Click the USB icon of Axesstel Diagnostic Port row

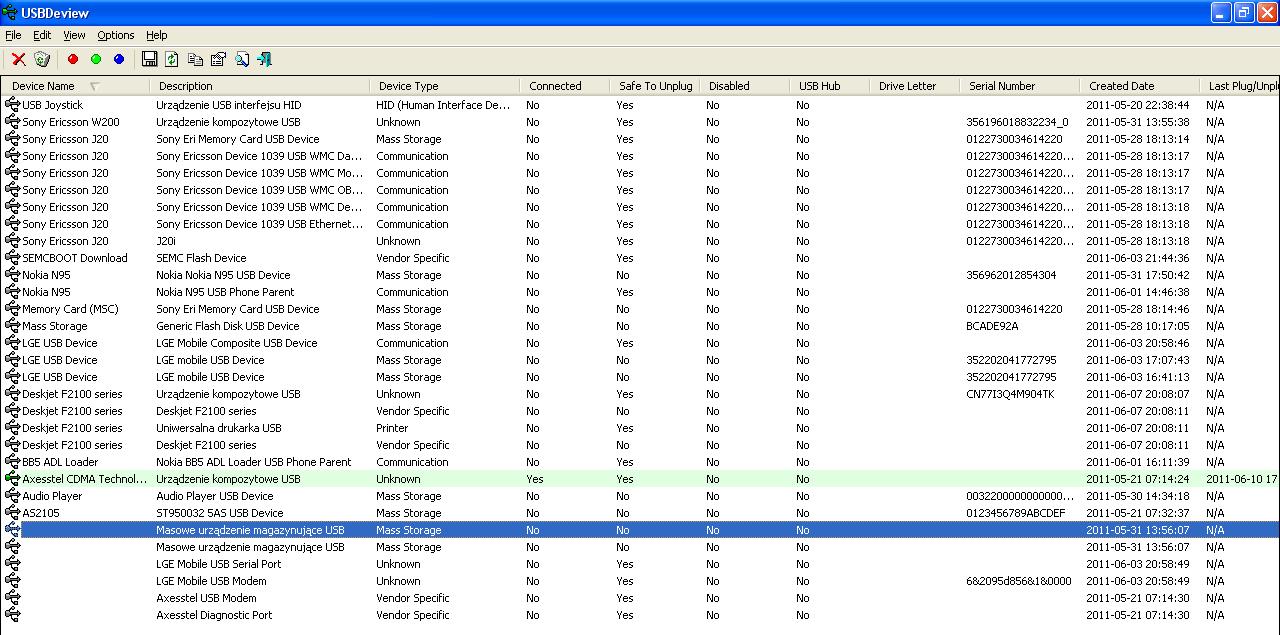pos(12,614)
